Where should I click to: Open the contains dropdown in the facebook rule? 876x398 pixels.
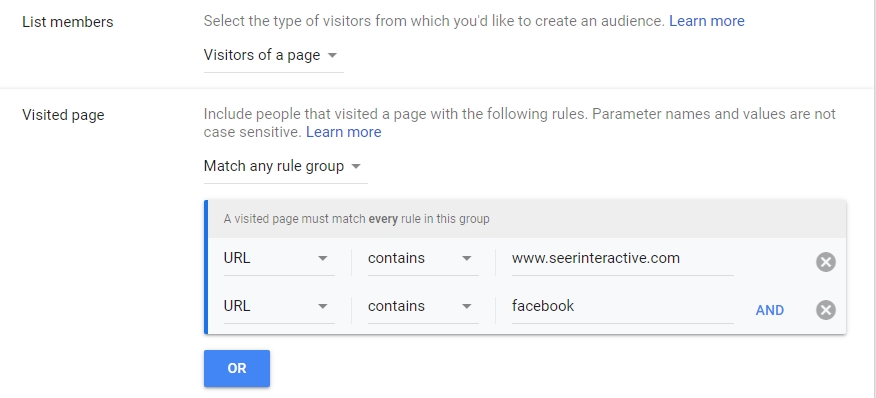coord(423,307)
